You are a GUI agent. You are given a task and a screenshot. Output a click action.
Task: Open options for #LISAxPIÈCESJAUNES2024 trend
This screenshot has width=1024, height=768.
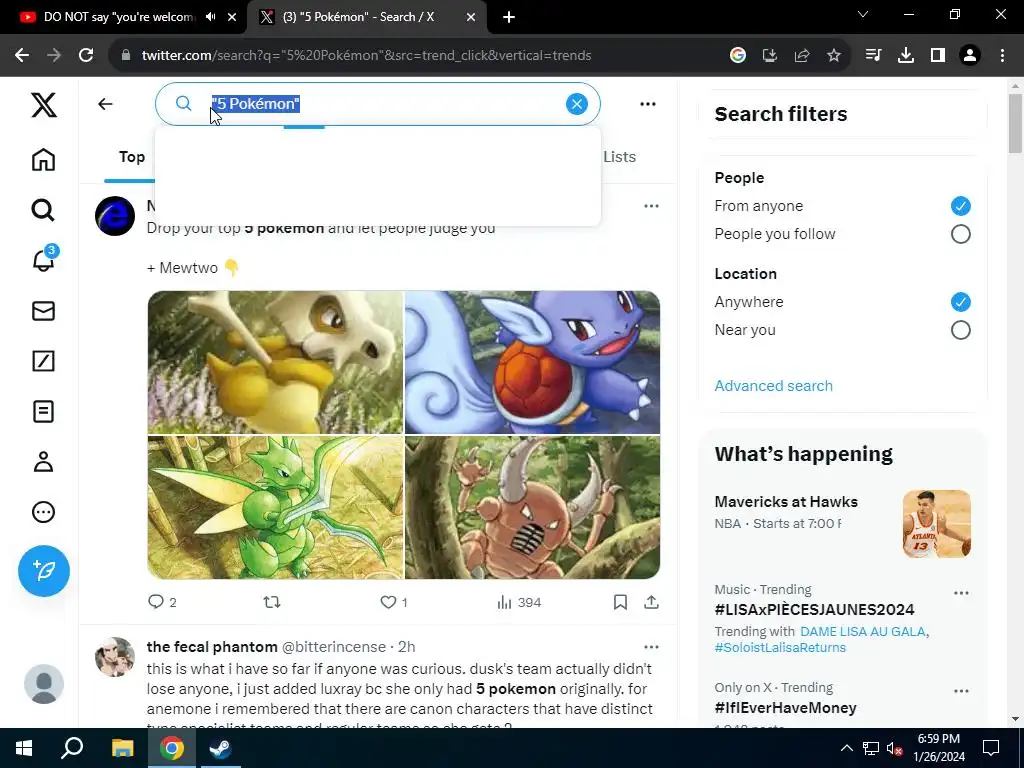click(x=961, y=593)
